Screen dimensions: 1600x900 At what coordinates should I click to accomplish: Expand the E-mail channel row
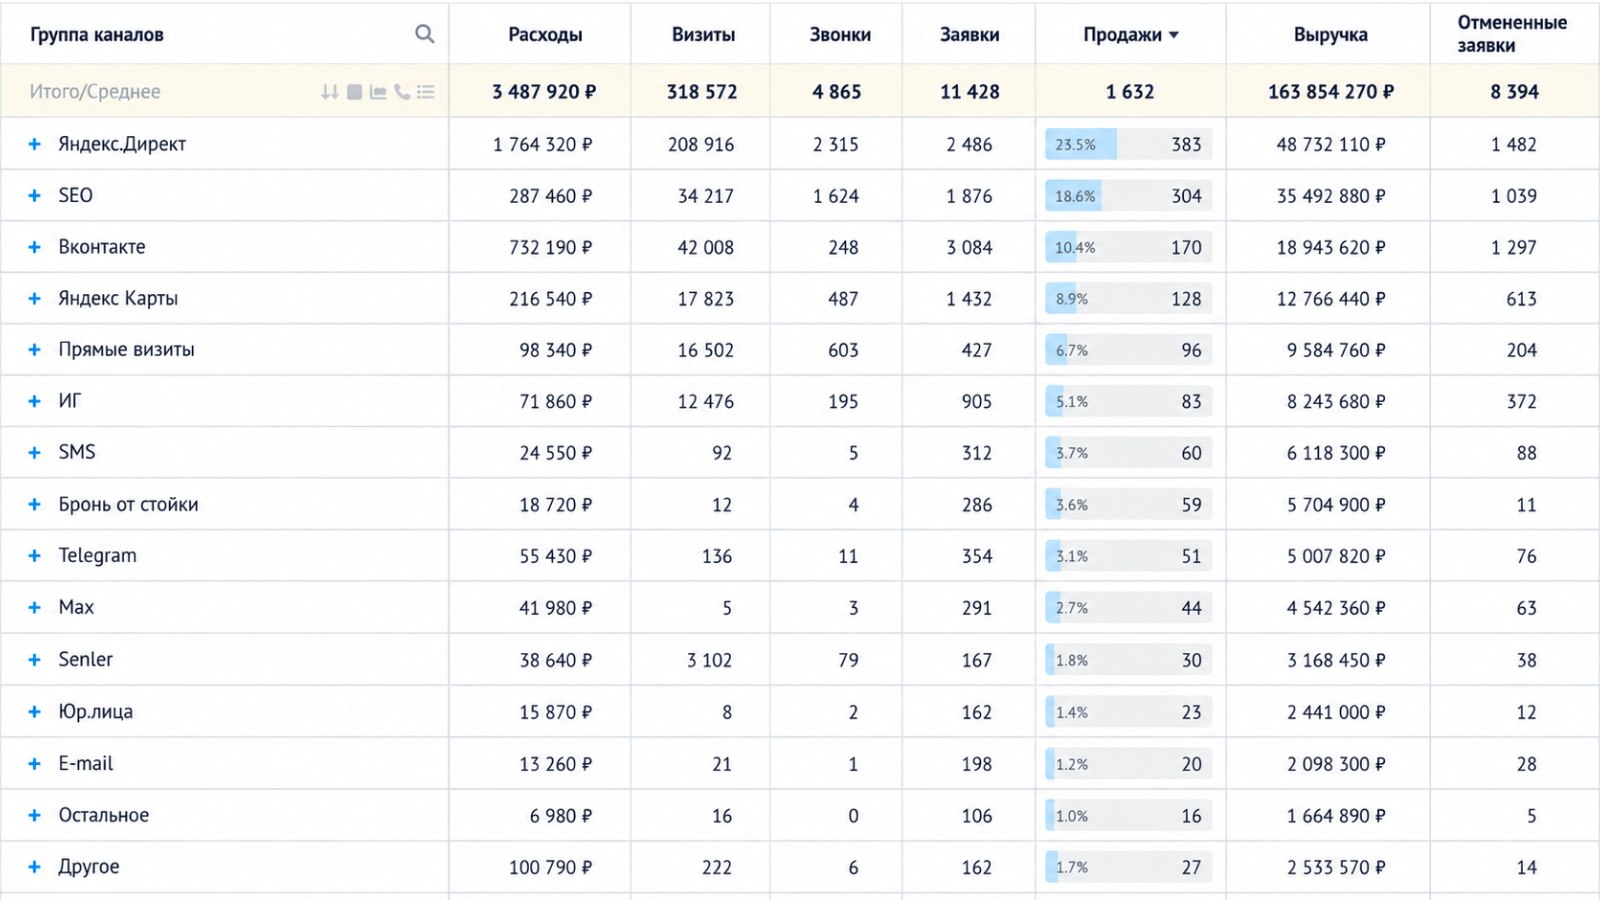click(34, 764)
